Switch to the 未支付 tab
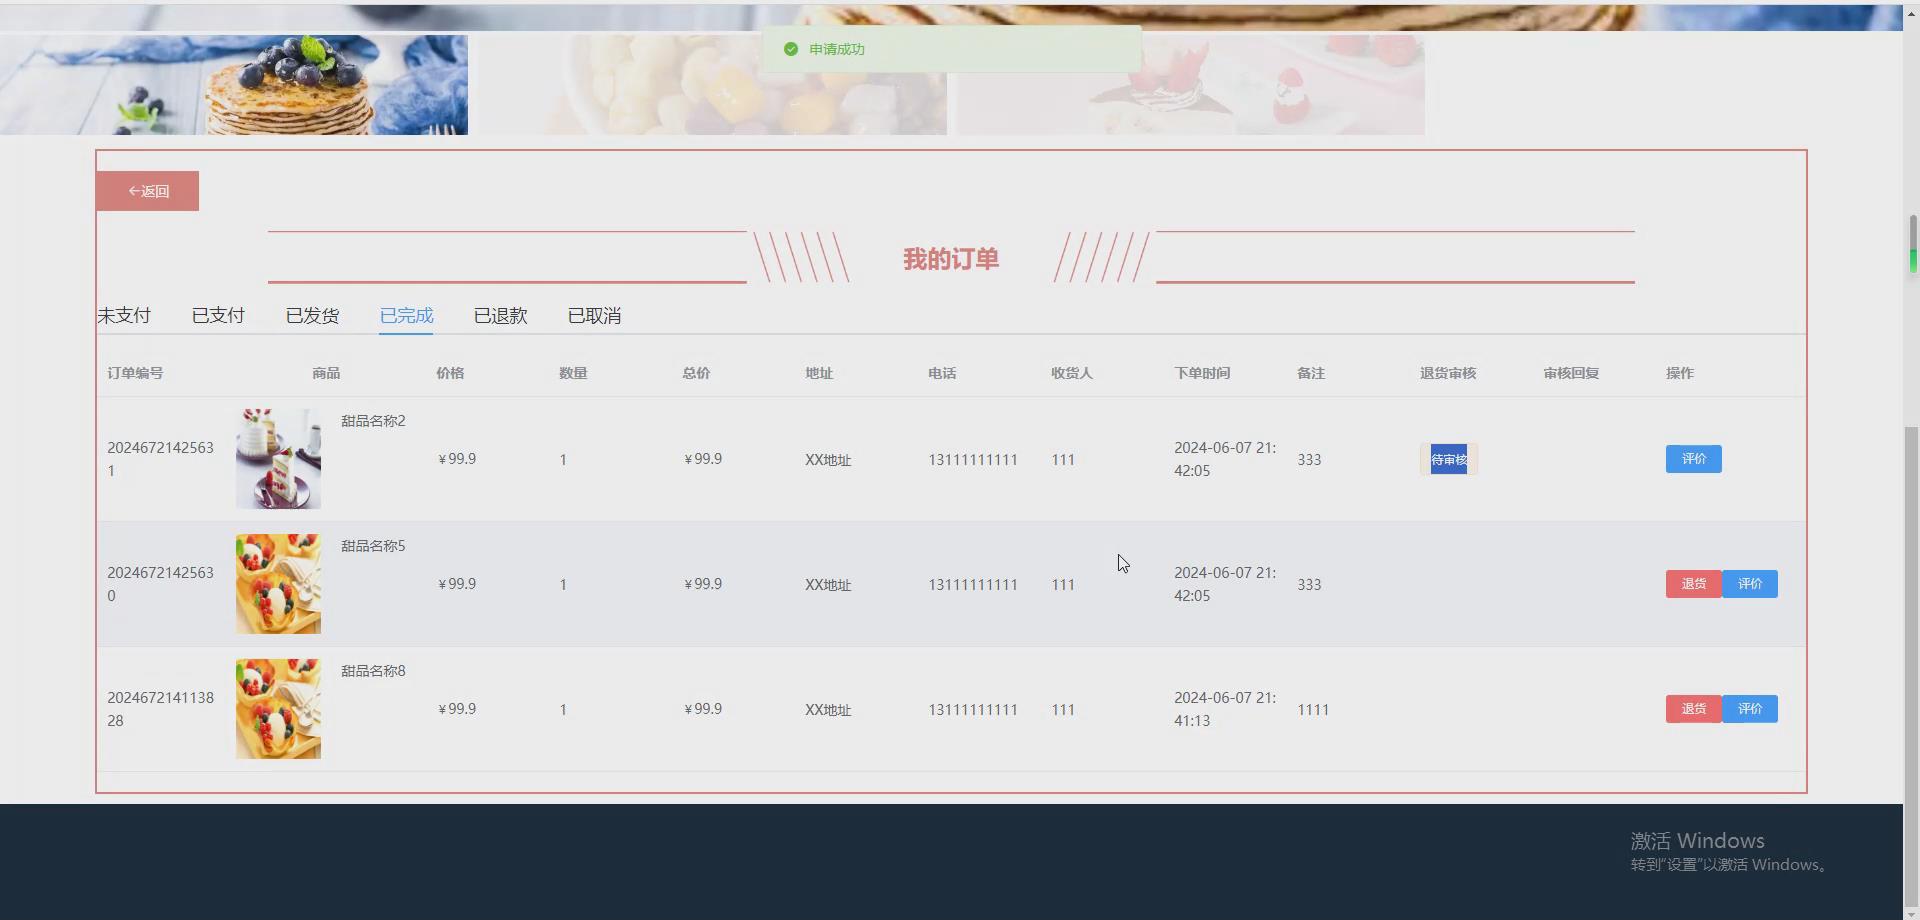The height and width of the screenshot is (920, 1920). pyautogui.click(x=124, y=316)
